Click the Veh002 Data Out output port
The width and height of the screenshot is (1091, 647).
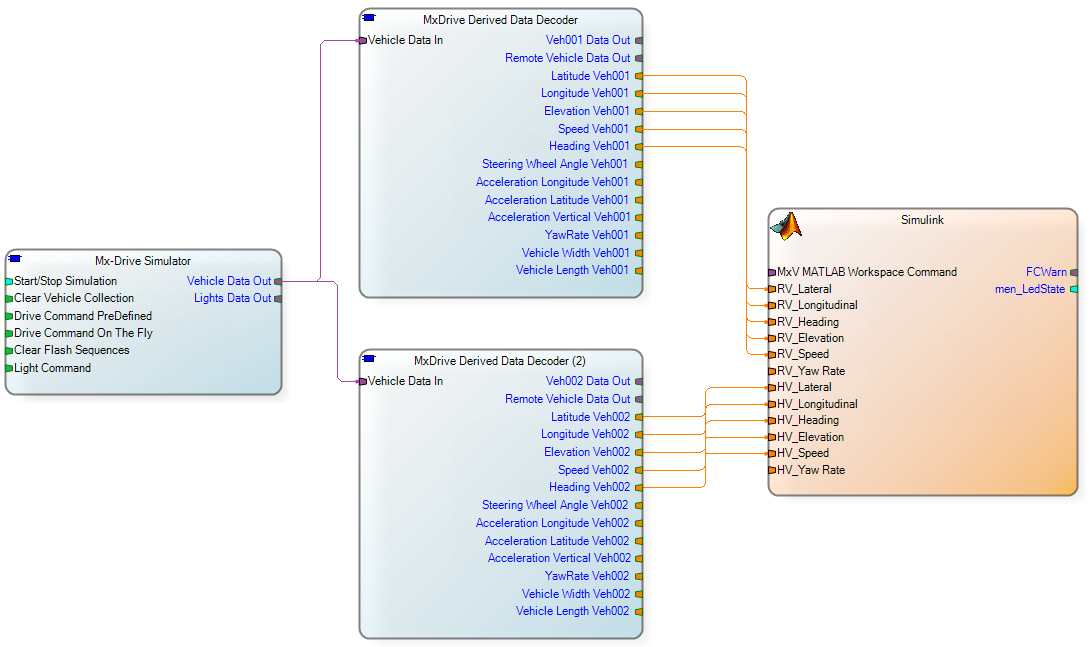click(x=639, y=381)
